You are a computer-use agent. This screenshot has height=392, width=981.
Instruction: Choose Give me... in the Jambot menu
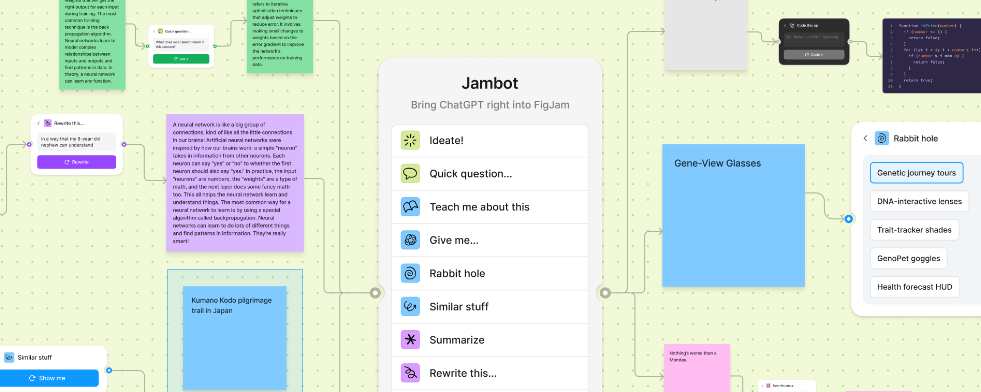coord(490,240)
